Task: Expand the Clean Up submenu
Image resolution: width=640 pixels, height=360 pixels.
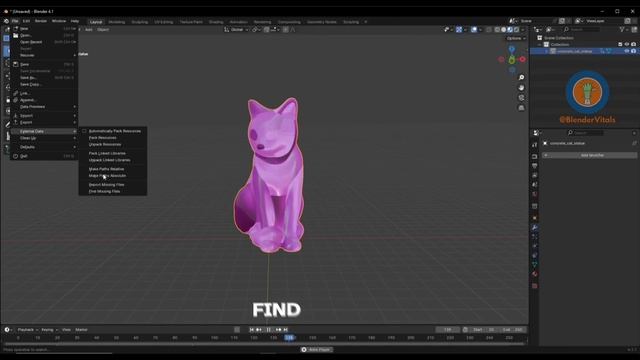Action: point(44,138)
